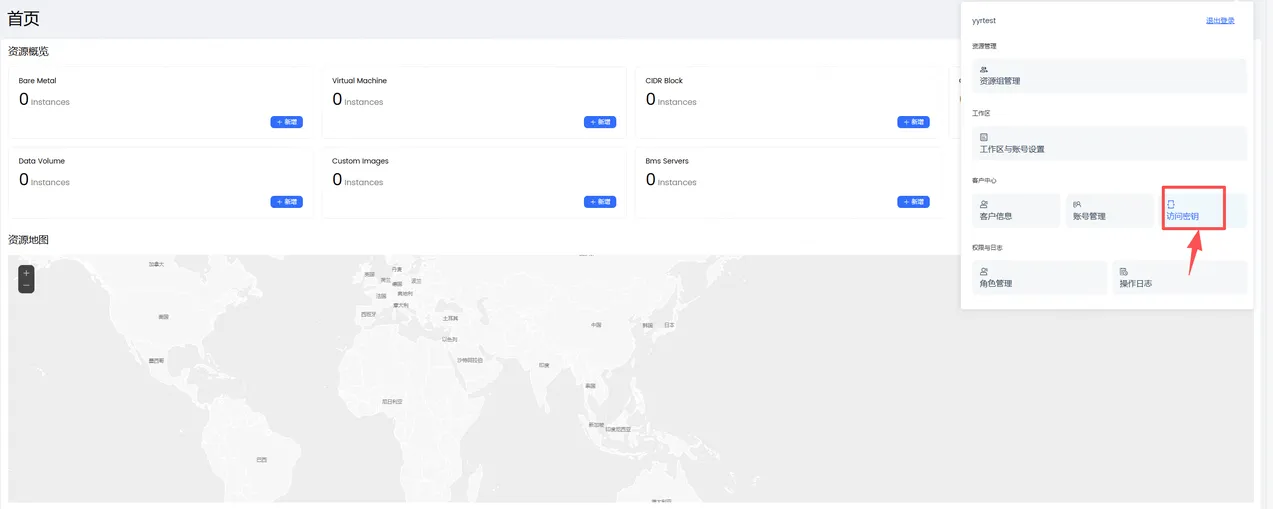Open 客户信息 customer info card
This screenshot has height=509, width=1273.
pyautogui.click(x=1016, y=210)
